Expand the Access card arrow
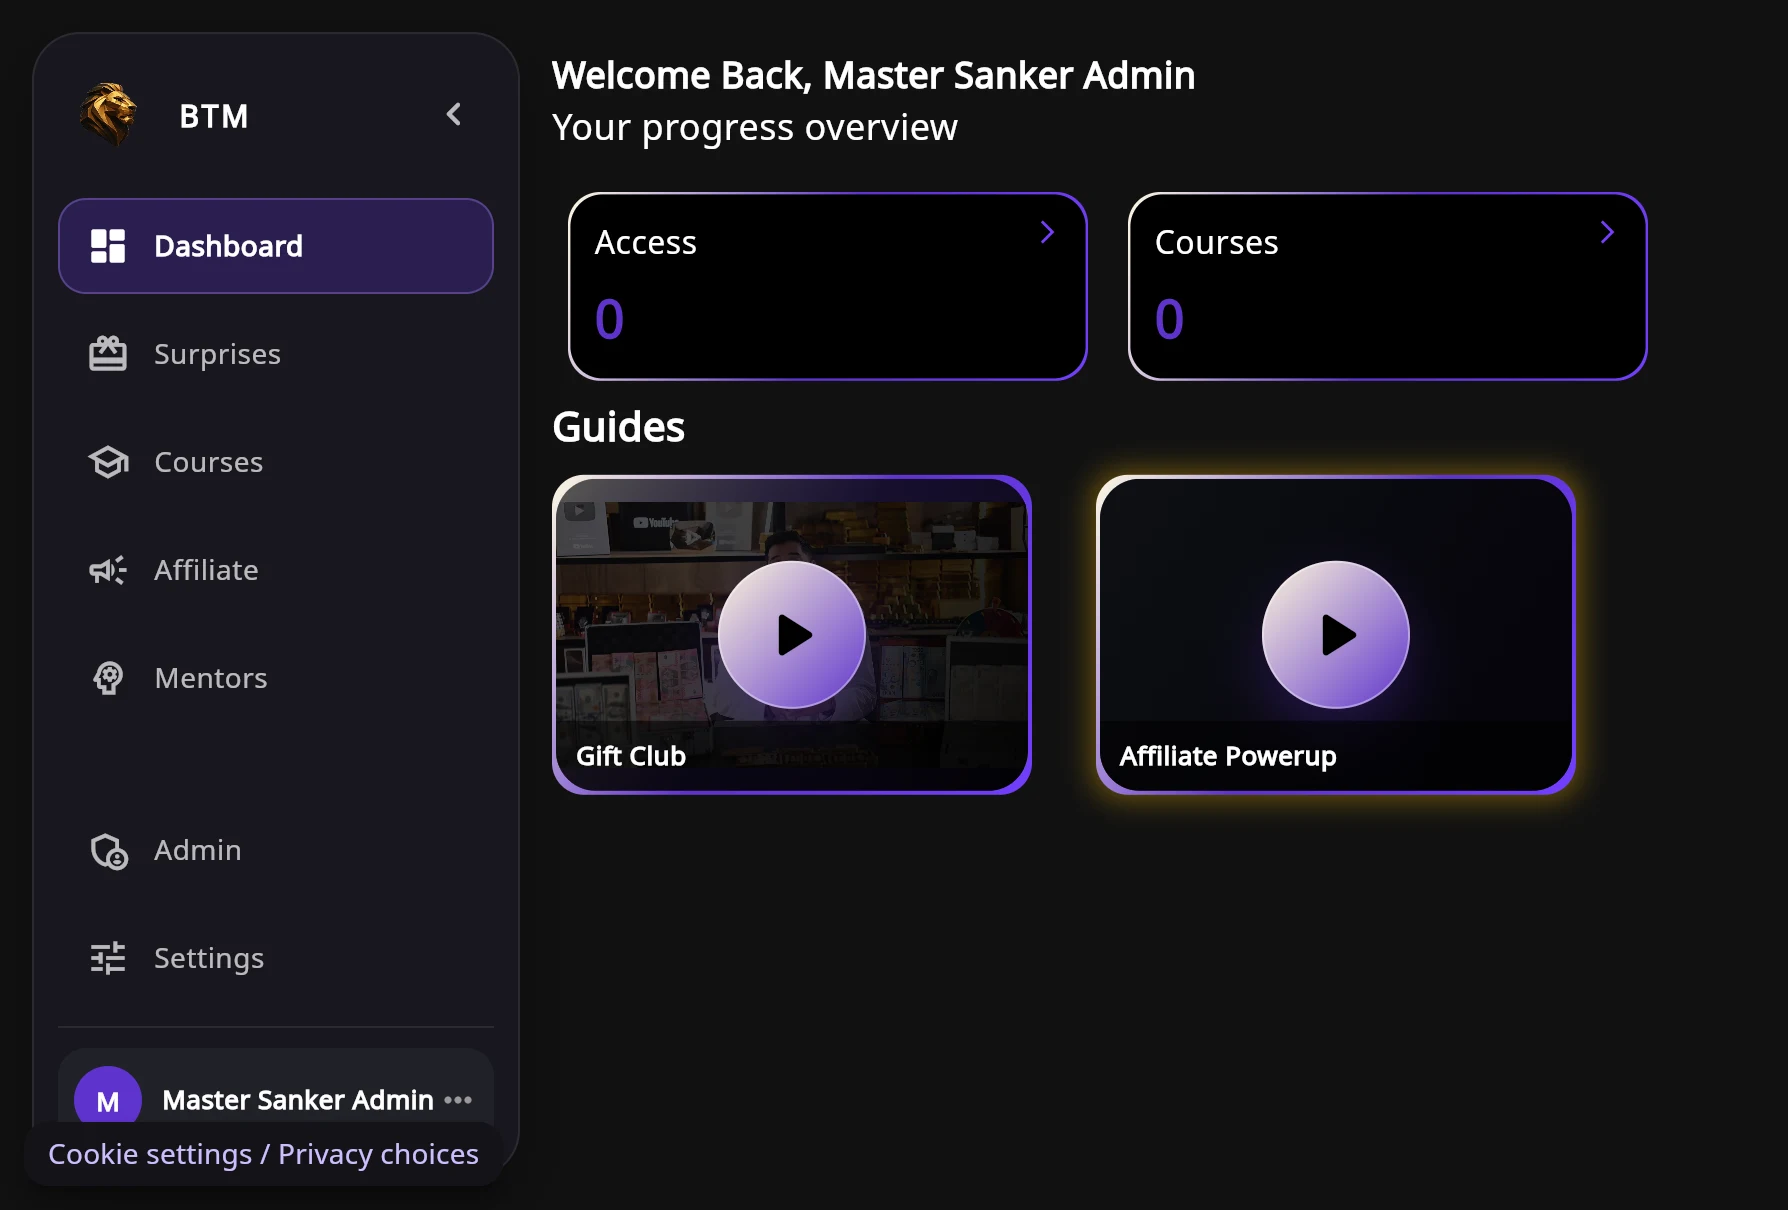Viewport: 1788px width, 1210px height. coord(1047,232)
